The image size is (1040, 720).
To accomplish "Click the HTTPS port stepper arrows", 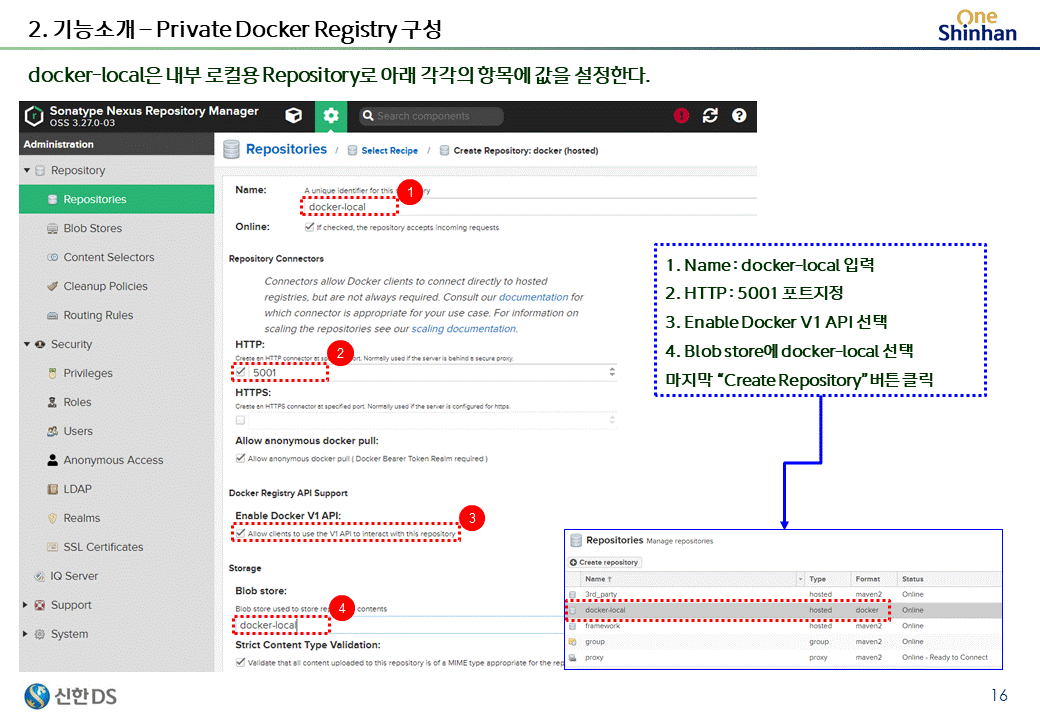I will pos(612,420).
